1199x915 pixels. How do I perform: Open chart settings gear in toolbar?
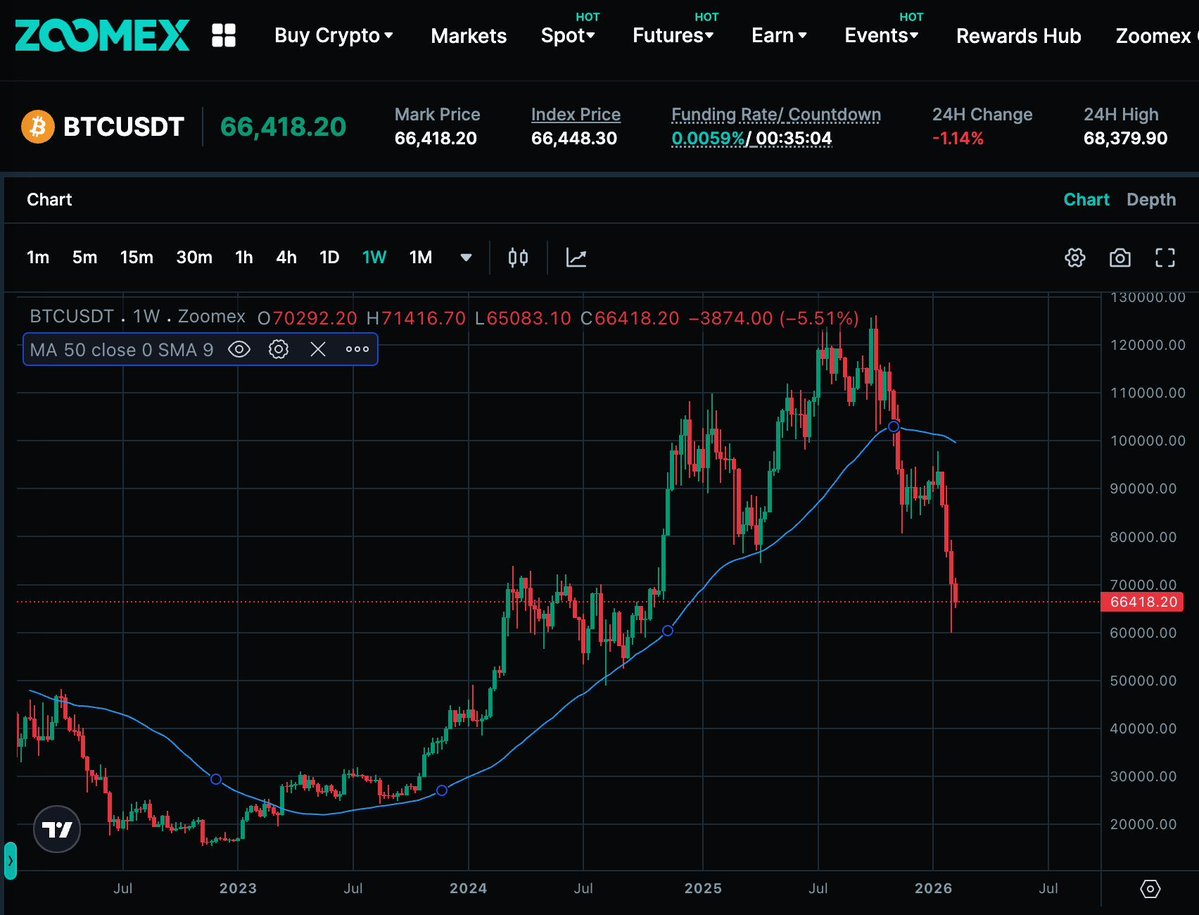pyautogui.click(x=1074, y=258)
